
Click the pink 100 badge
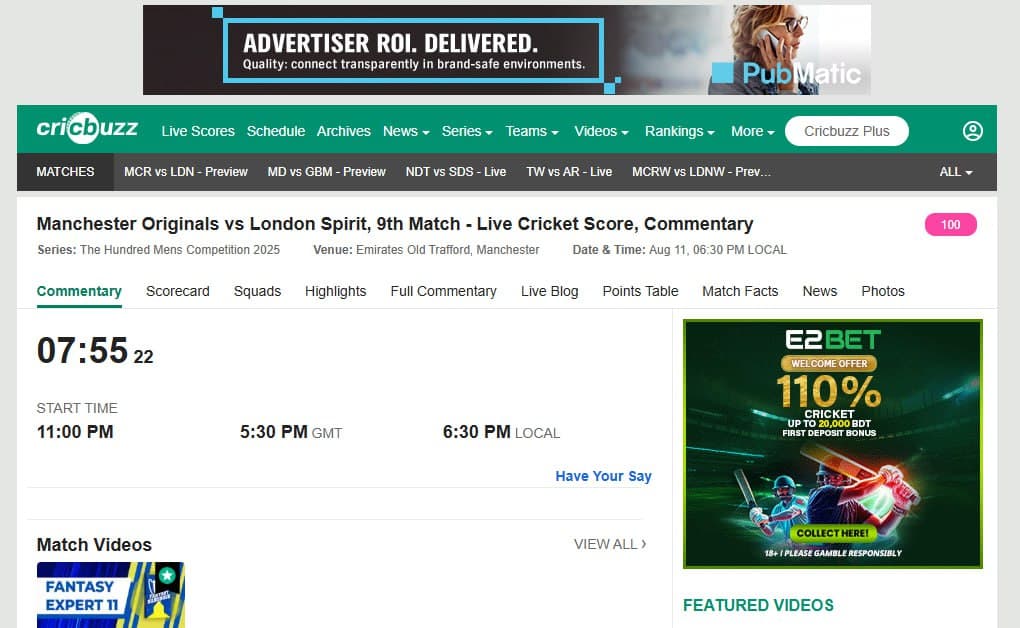coord(950,225)
